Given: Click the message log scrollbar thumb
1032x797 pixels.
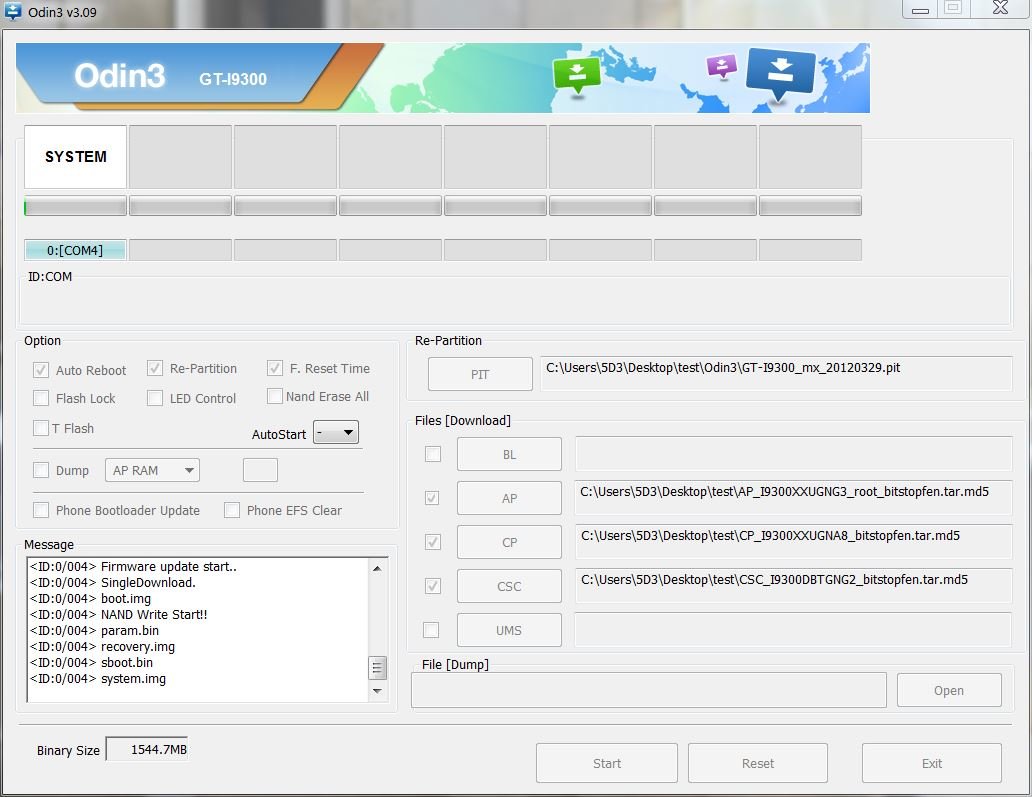Looking at the screenshot, I should [x=377, y=668].
